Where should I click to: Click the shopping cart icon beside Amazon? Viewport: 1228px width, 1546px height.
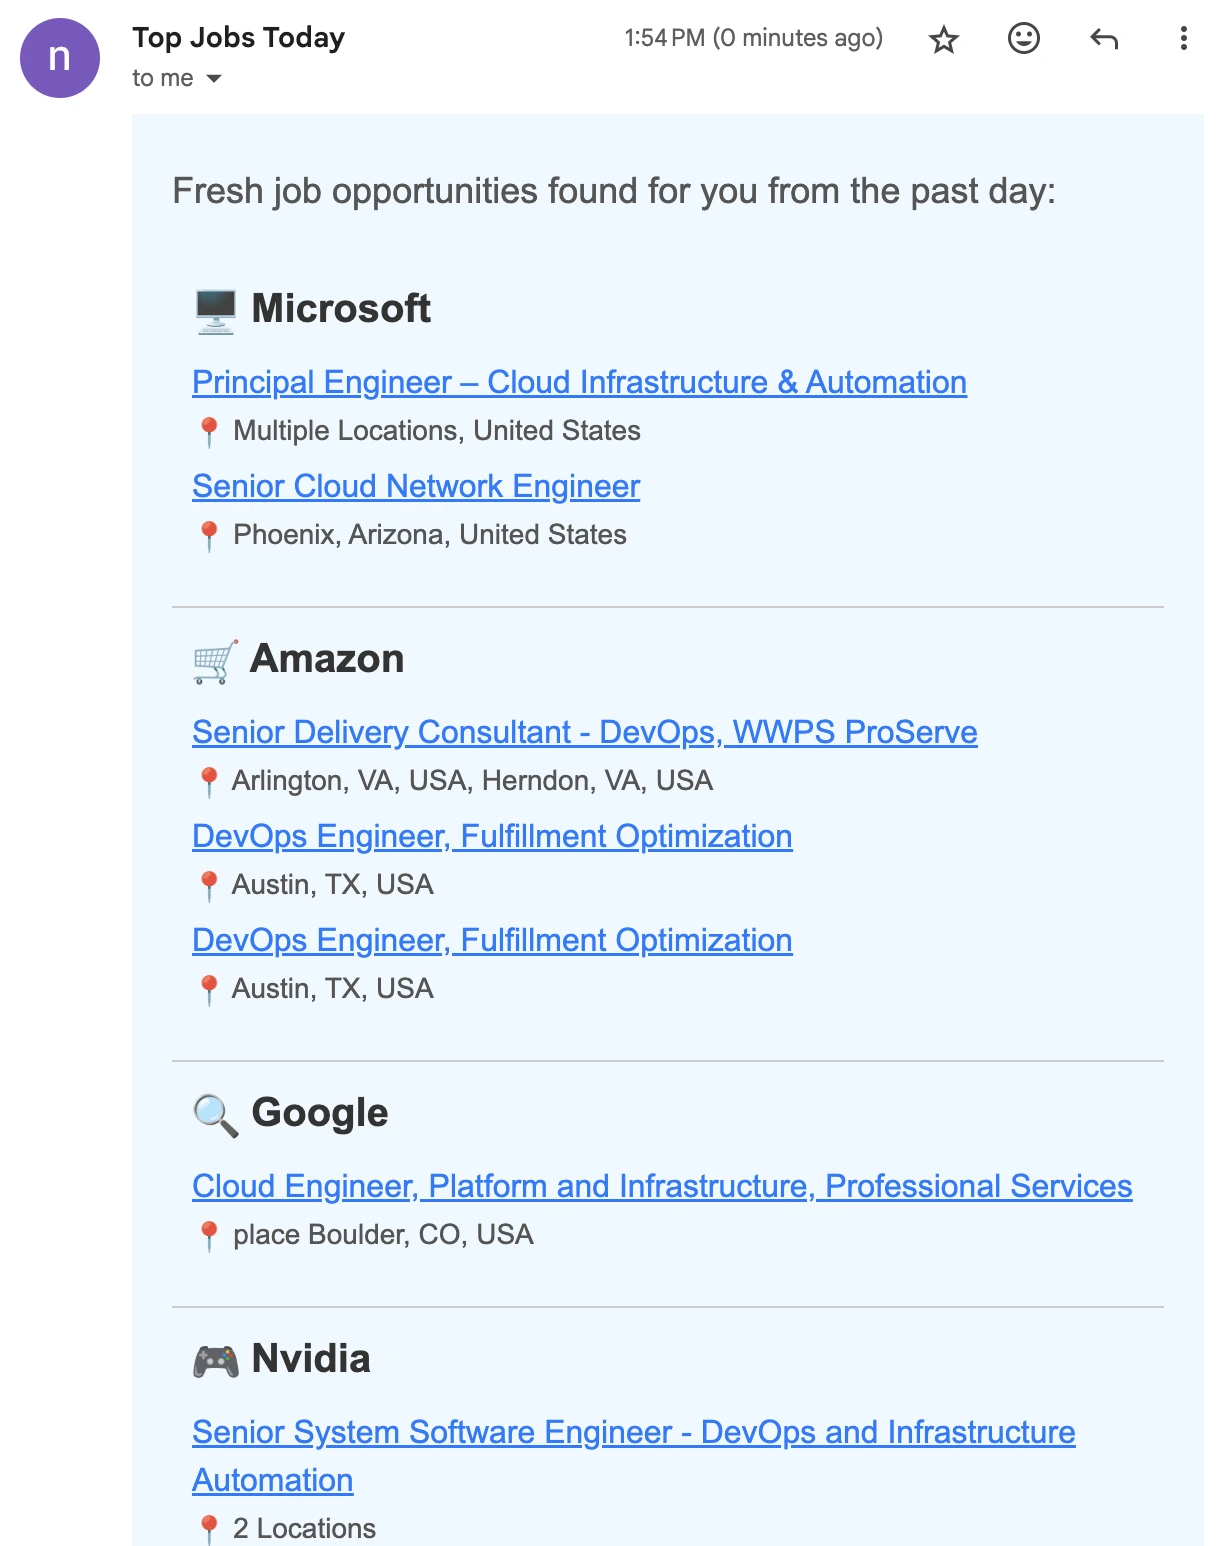pos(214,660)
